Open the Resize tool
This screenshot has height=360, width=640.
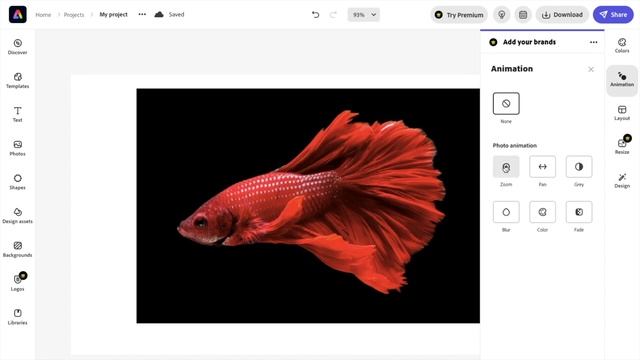coord(622,146)
